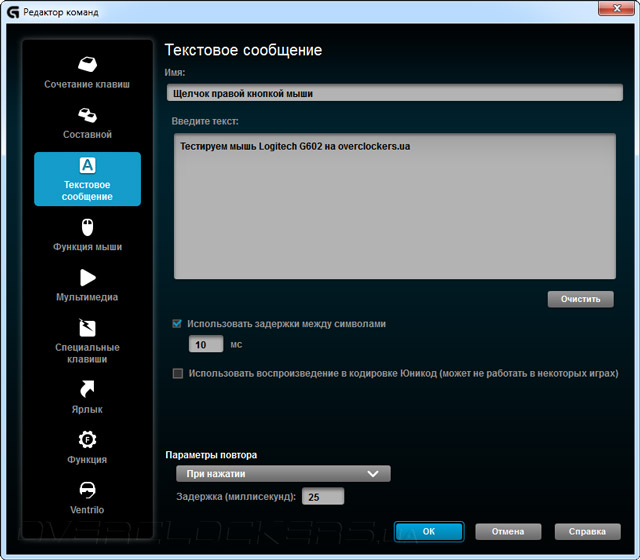Close the Редактор команд window
The image size is (640, 560).
(x=617, y=8)
